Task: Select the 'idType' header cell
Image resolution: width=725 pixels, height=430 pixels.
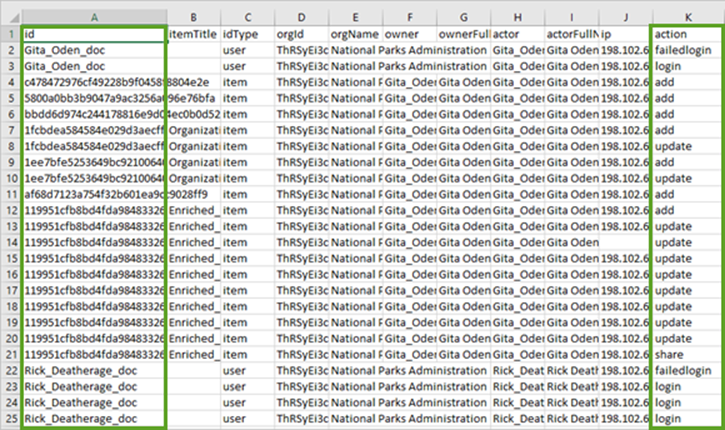Action: [x=247, y=34]
